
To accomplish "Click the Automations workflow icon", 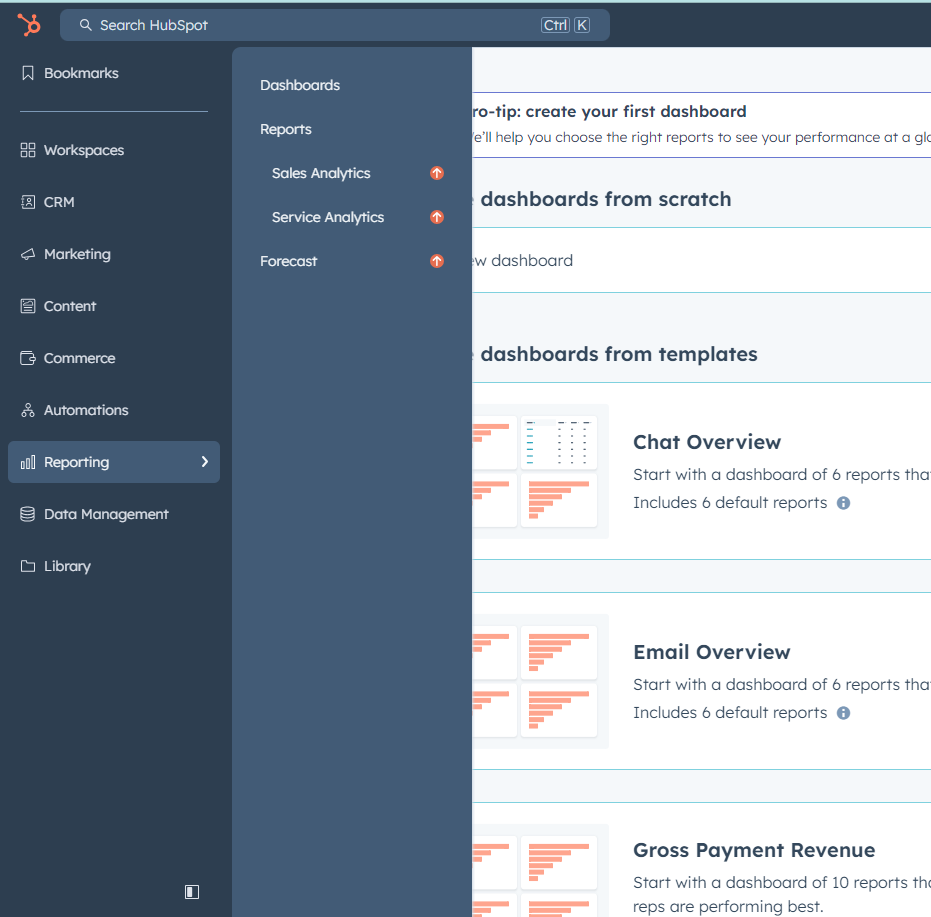I will pos(27,410).
